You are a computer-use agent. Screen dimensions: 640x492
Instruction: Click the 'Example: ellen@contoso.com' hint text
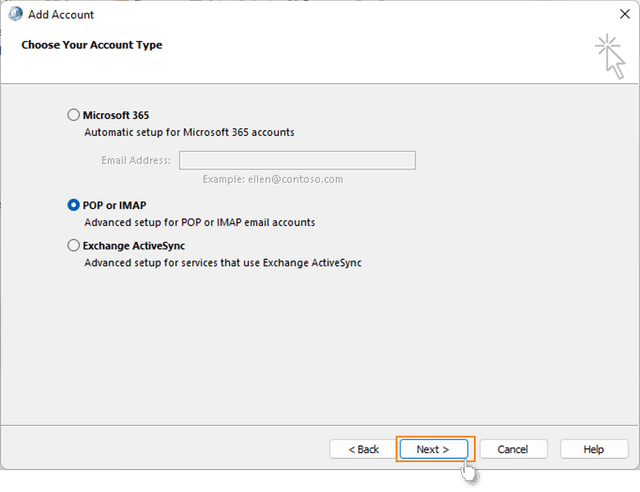click(273, 179)
